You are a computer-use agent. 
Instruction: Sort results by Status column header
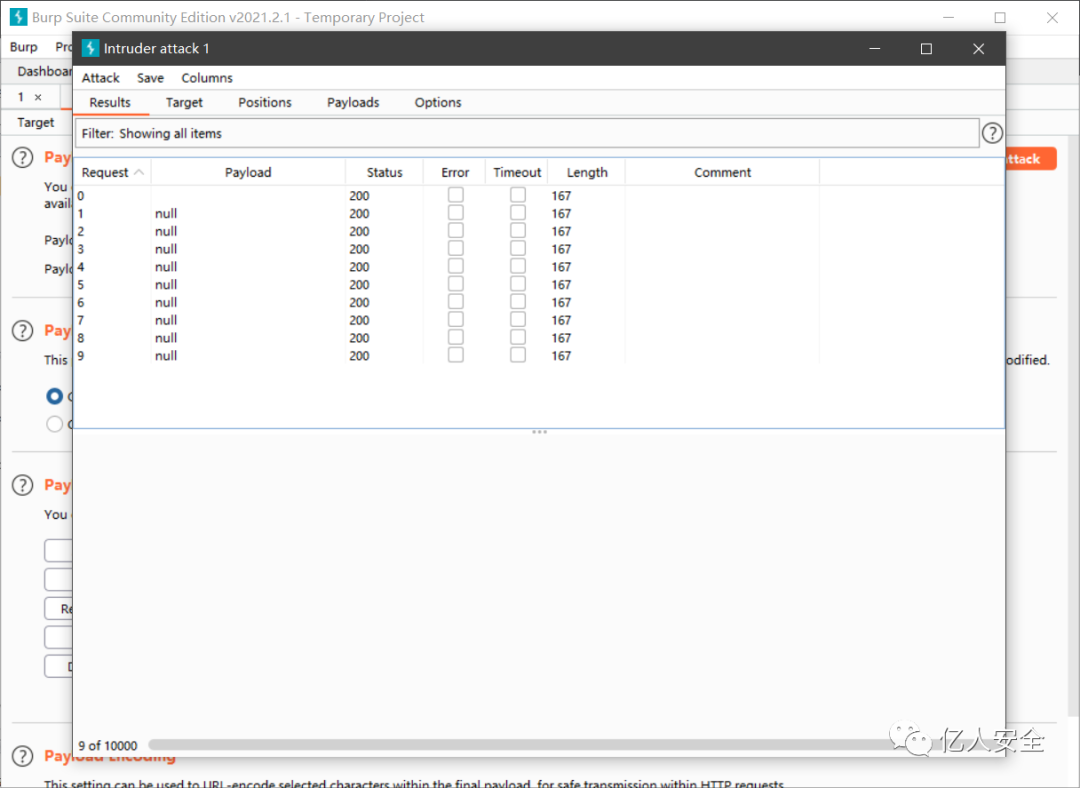(x=384, y=172)
